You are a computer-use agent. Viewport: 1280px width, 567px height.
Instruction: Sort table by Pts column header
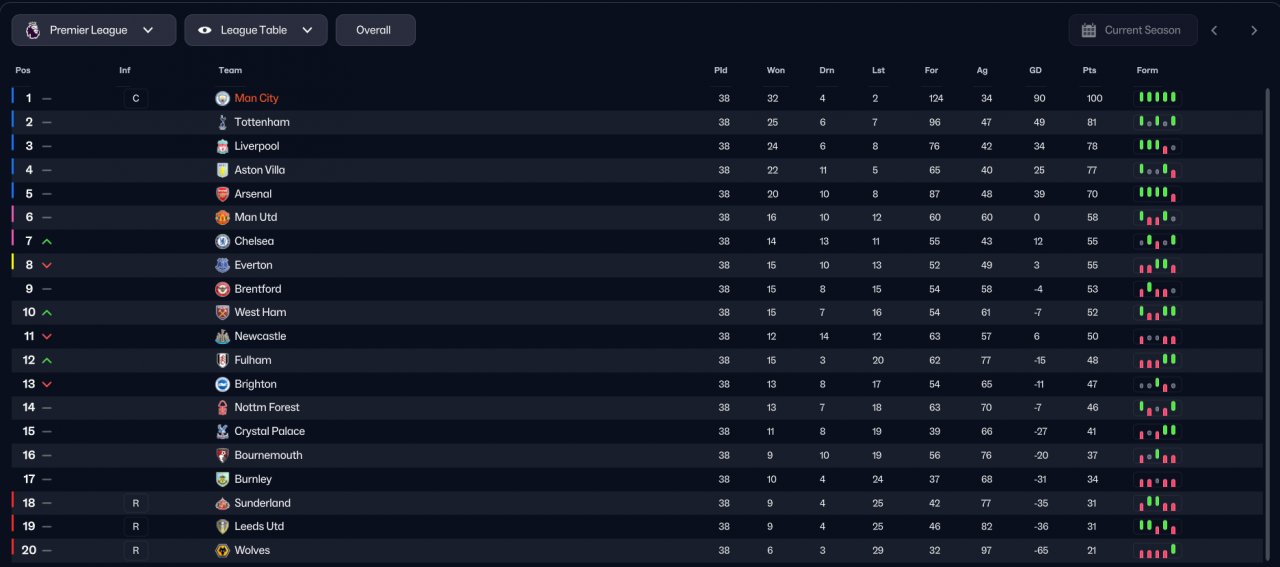pos(1089,70)
